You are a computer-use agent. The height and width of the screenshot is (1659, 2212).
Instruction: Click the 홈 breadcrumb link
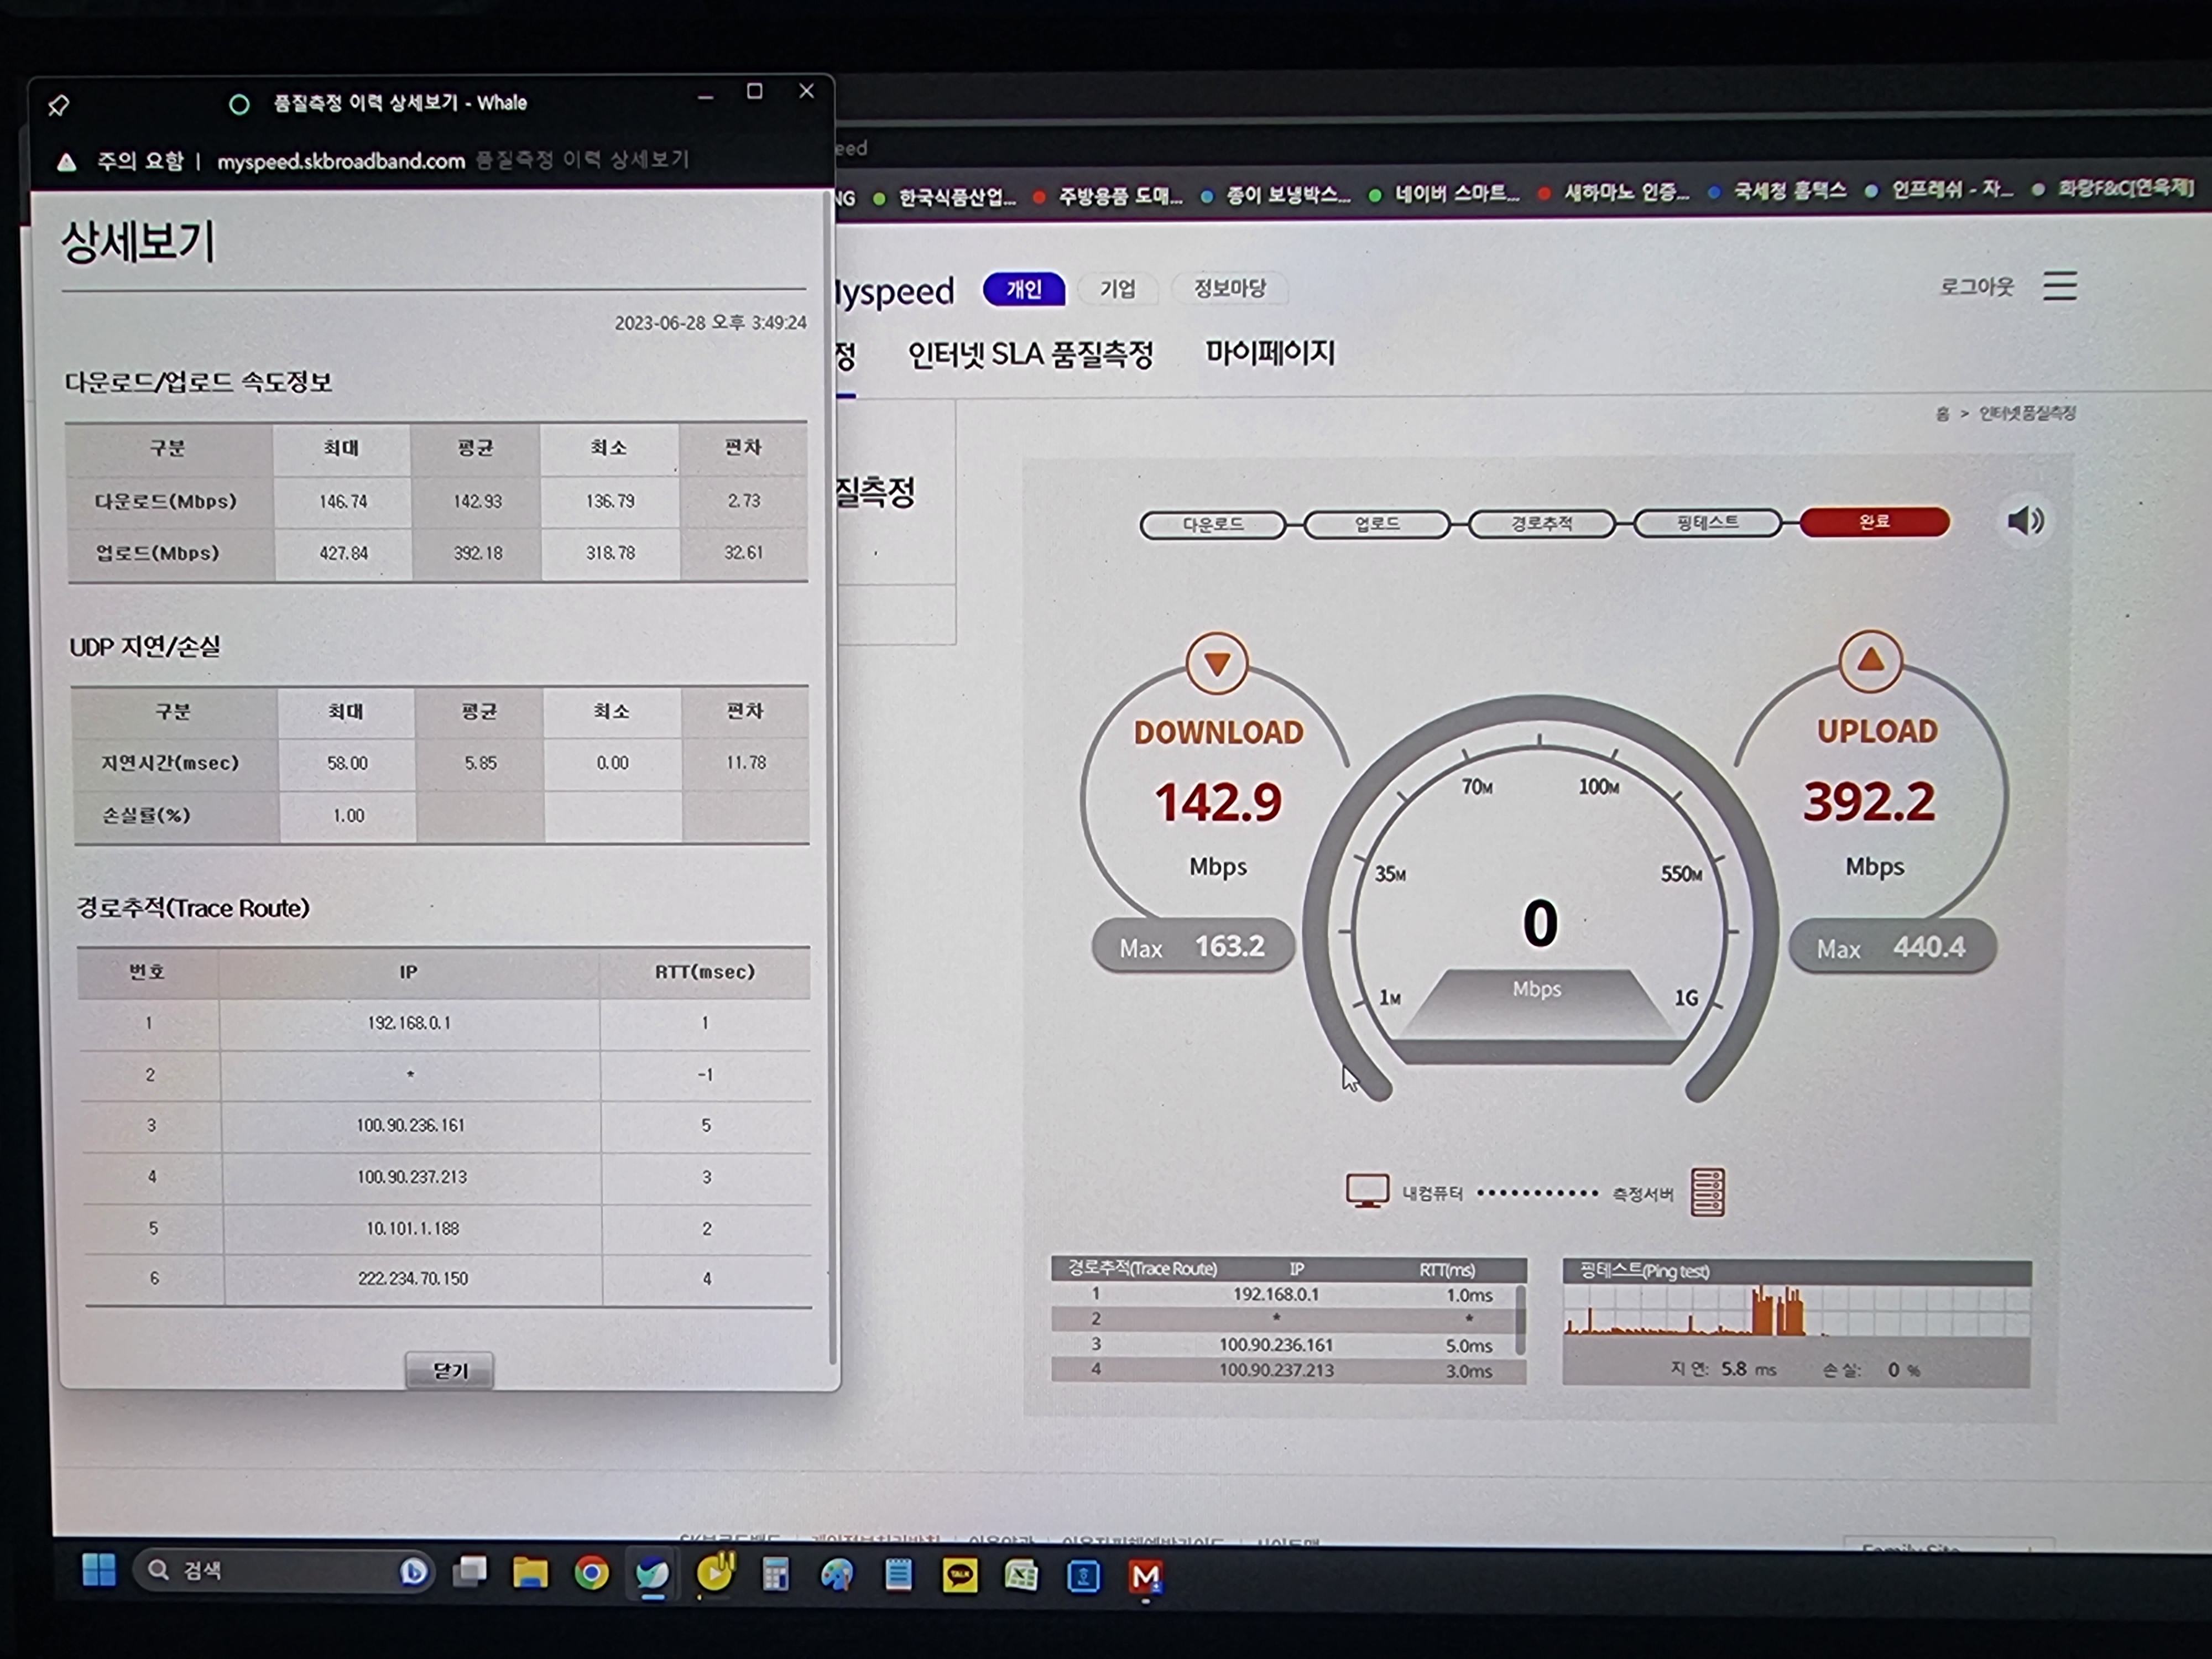point(1942,413)
